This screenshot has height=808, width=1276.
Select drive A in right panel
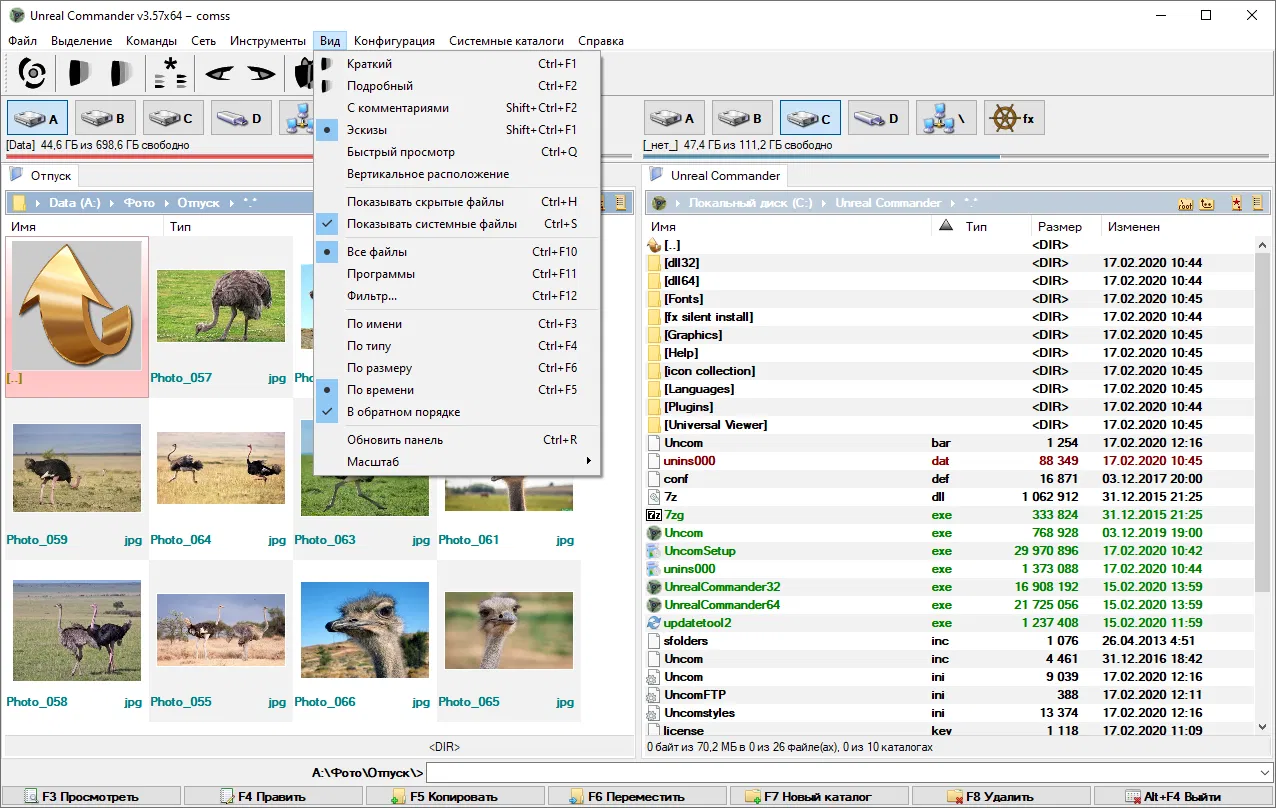pos(675,118)
